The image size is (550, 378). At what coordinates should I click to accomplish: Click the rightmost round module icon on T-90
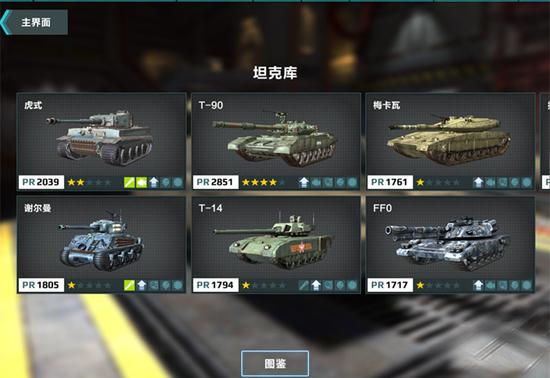(352, 182)
